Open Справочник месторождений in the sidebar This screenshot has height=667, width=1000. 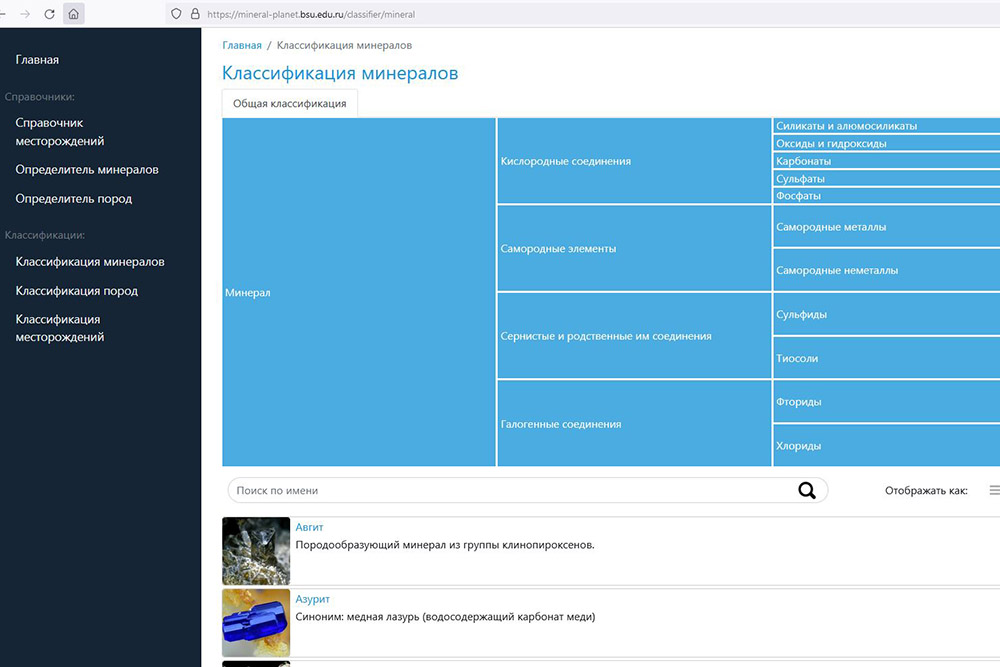coord(60,132)
